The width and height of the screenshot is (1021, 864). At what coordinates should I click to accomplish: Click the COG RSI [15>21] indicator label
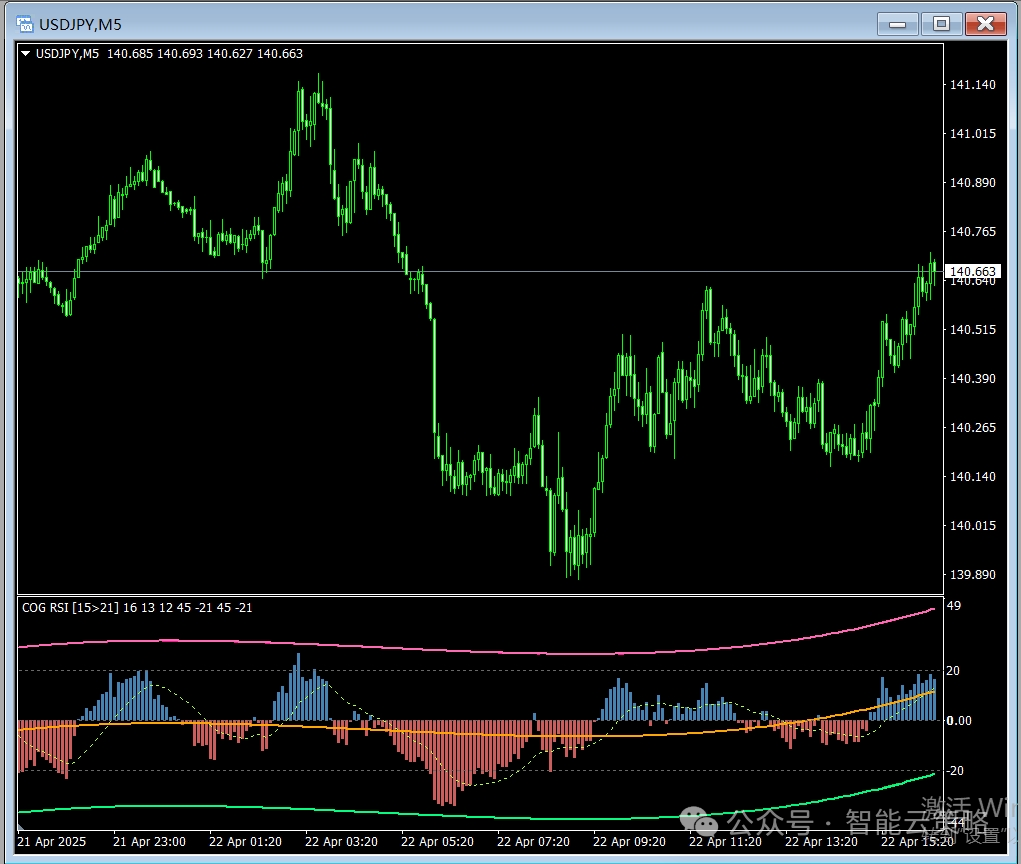pos(137,607)
